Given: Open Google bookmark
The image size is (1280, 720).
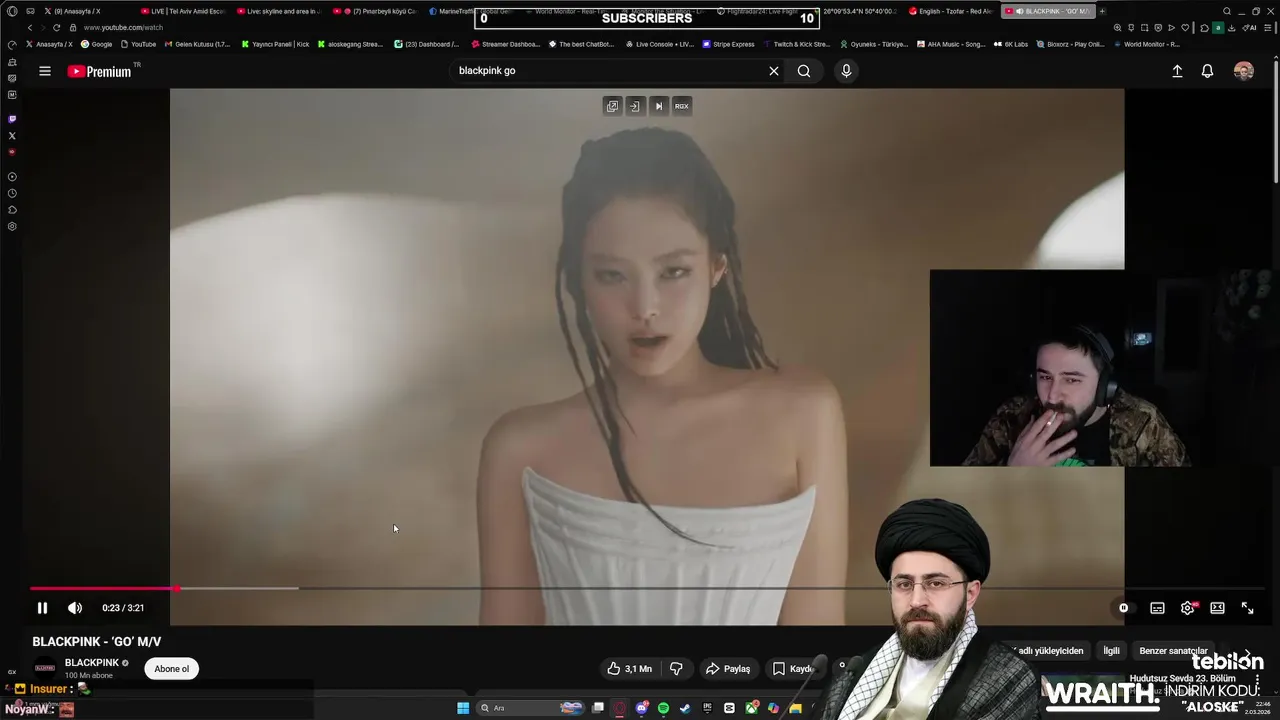Looking at the screenshot, I should tap(97, 44).
